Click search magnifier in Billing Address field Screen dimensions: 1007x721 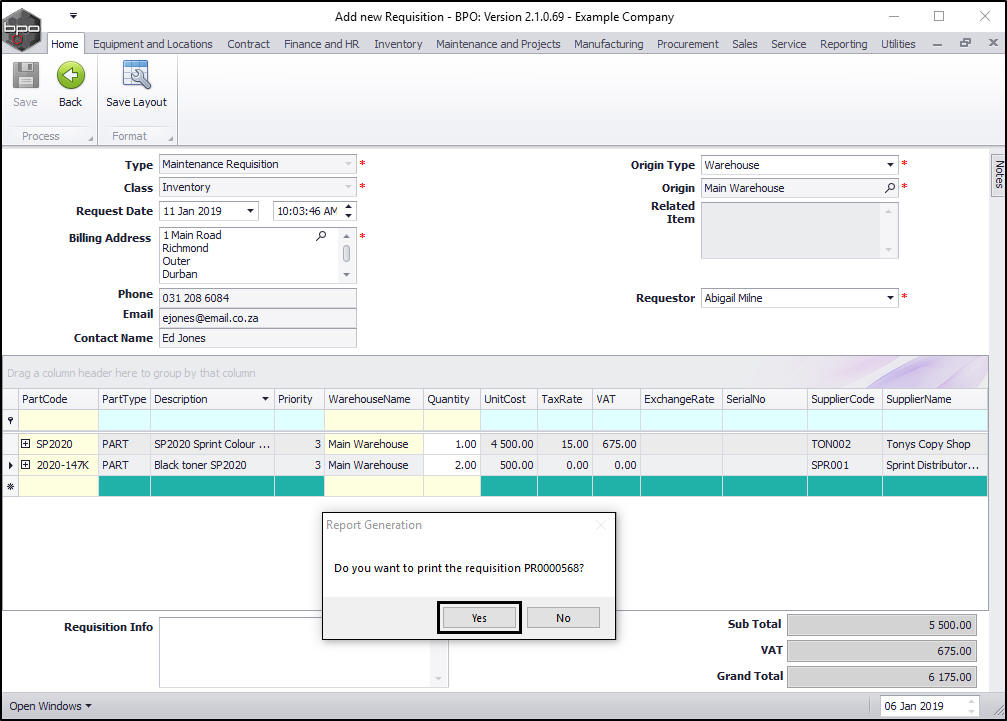(321, 236)
